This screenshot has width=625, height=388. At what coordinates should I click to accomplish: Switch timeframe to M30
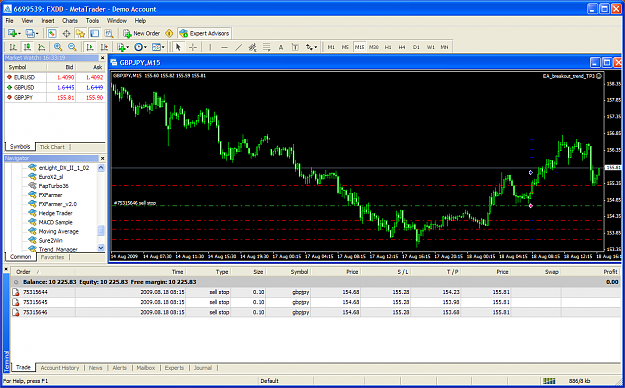(373, 47)
